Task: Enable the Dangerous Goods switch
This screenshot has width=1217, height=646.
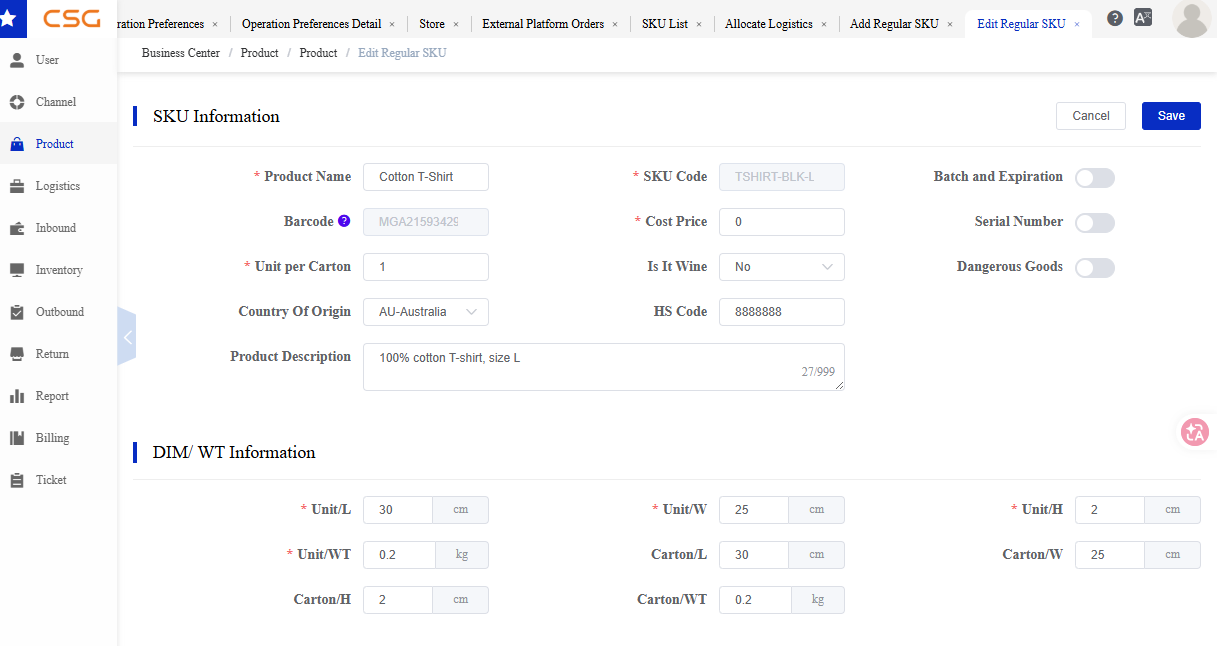Action: 1095,268
